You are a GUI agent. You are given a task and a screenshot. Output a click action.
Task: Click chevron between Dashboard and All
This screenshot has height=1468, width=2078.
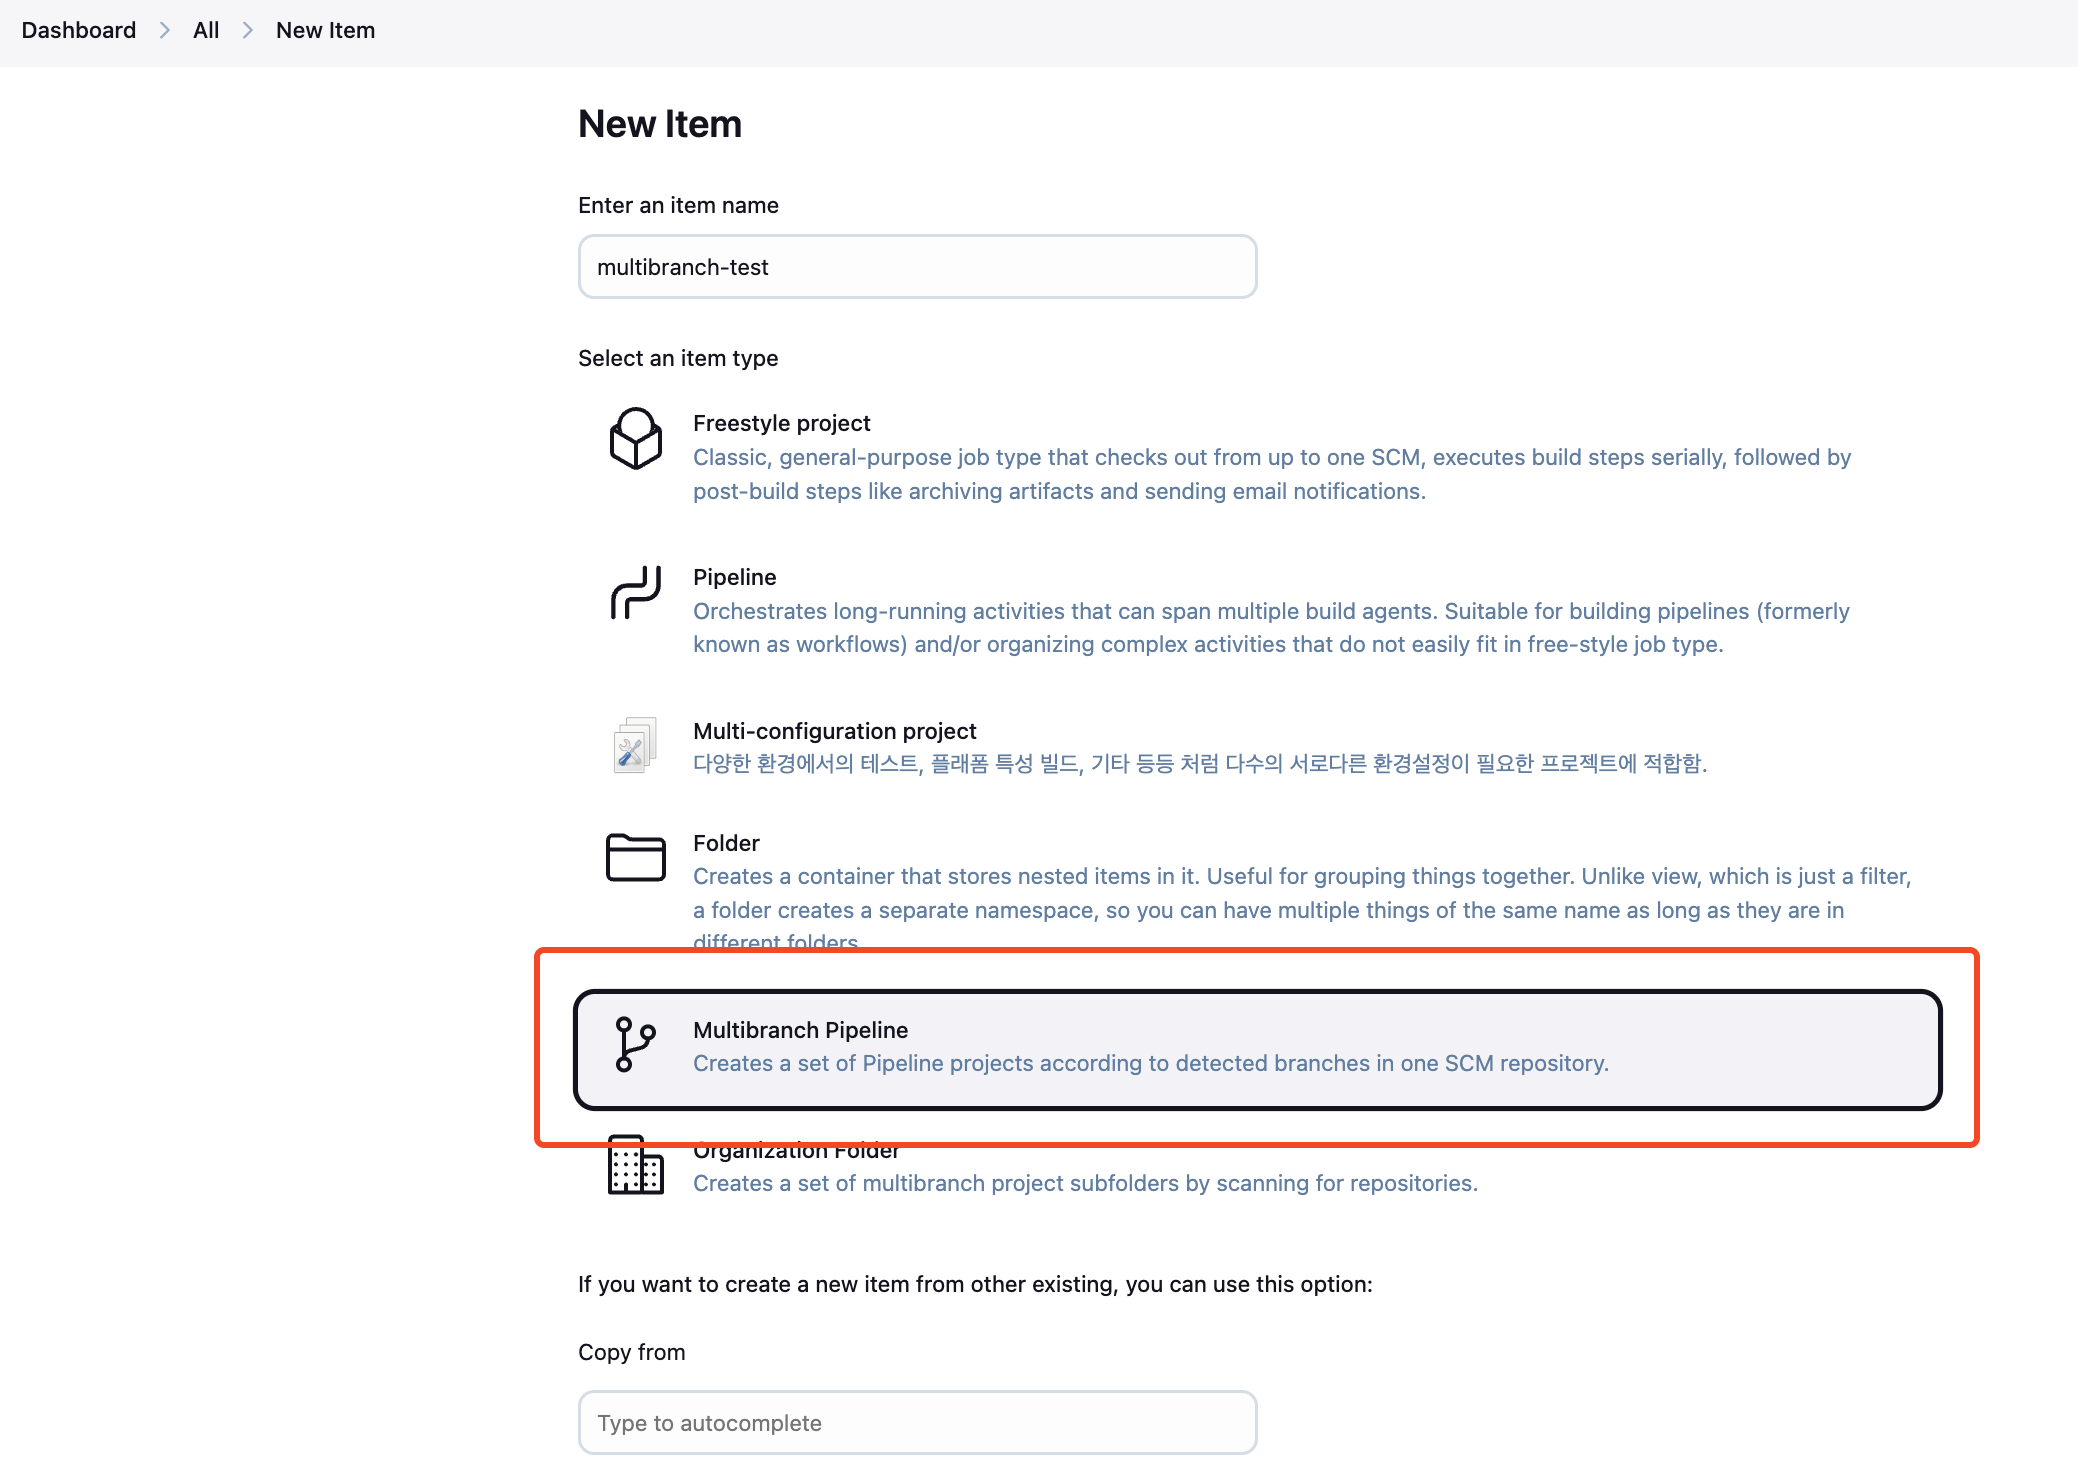pyautogui.click(x=165, y=31)
